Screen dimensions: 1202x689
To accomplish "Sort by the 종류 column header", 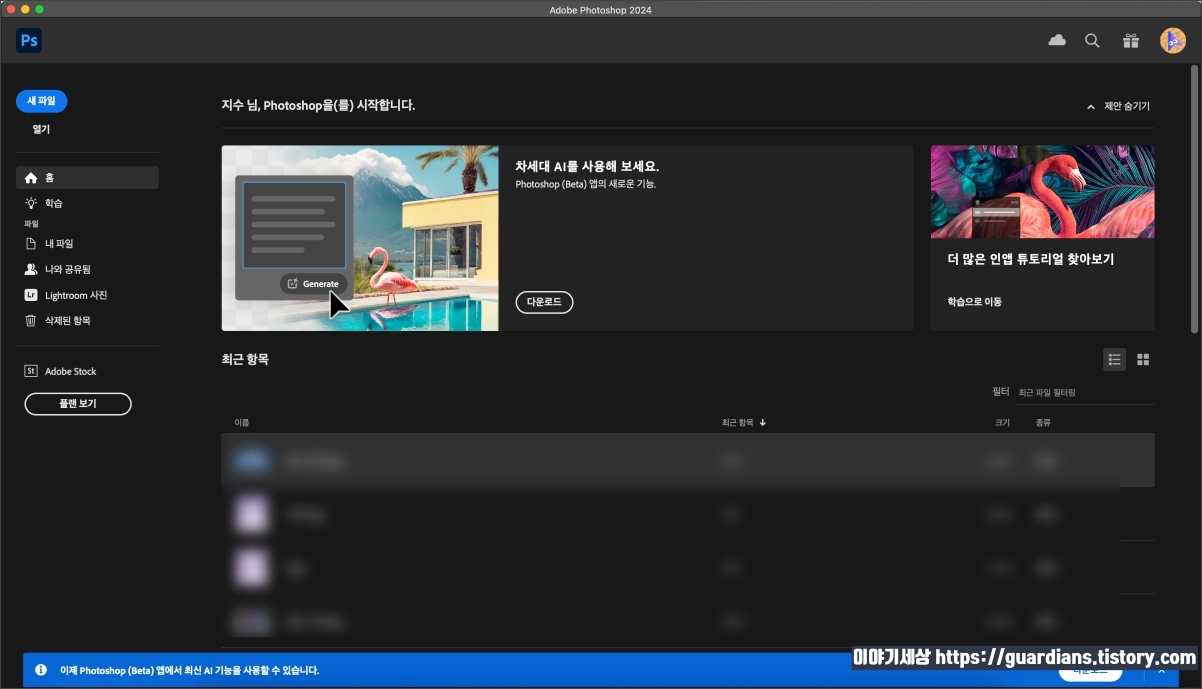I will (x=1043, y=423).
